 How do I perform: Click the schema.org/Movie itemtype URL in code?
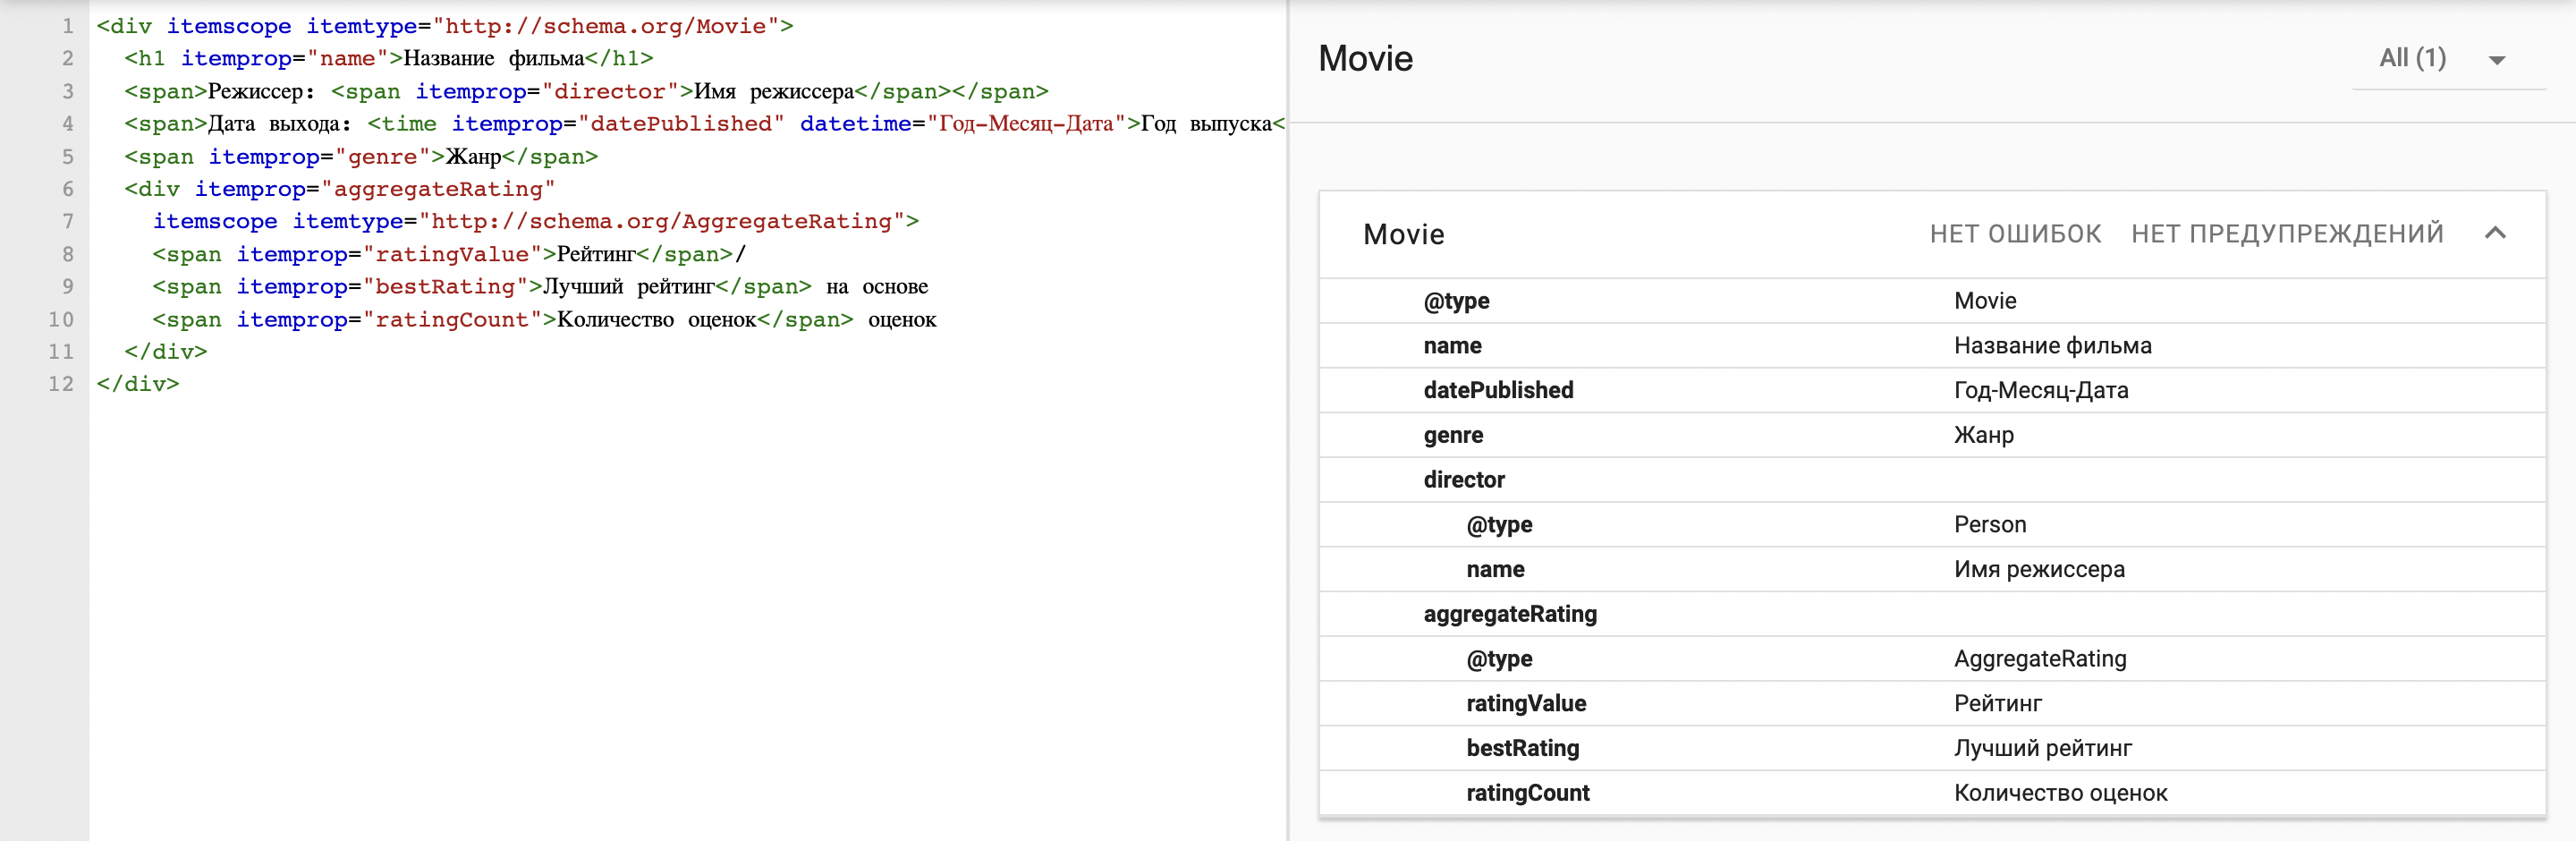605,26
